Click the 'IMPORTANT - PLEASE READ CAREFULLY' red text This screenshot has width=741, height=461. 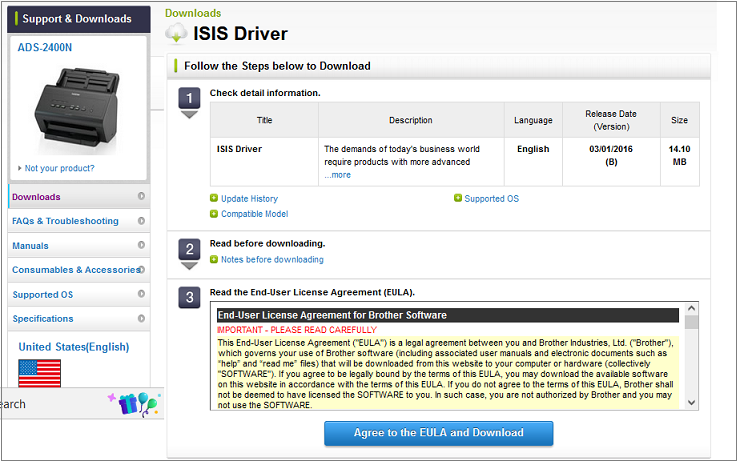click(x=297, y=330)
